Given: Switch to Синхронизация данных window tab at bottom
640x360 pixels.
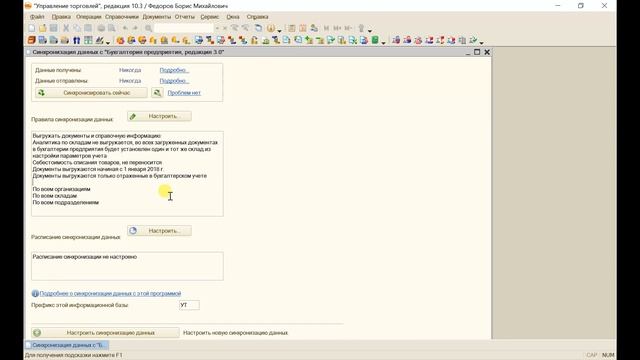Looking at the screenshot, I should [x=67, y=345].
